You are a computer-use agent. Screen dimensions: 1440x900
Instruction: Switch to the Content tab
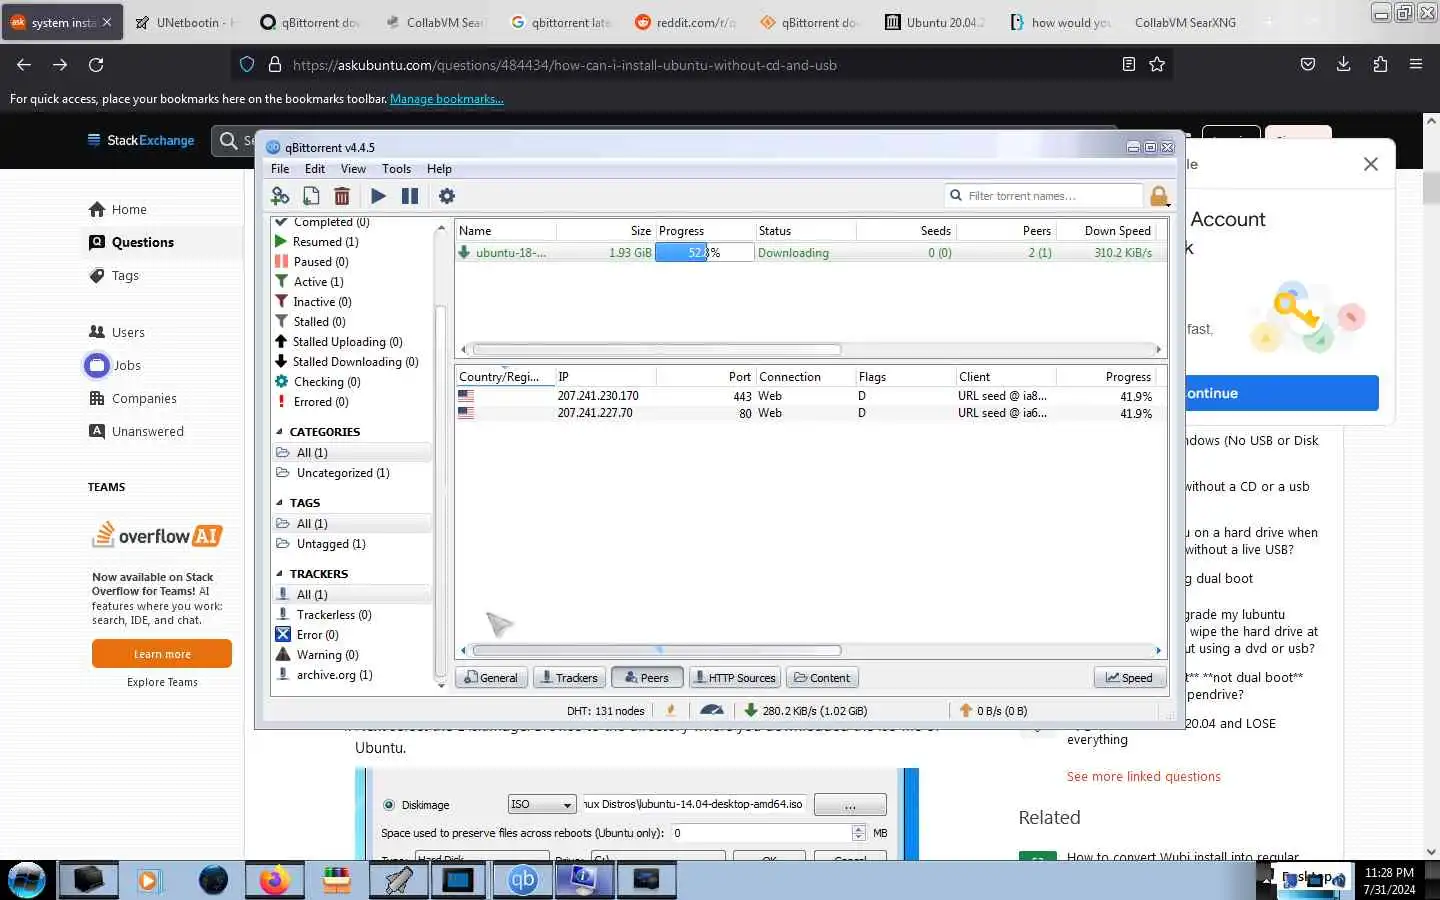(x=822, y=678)
